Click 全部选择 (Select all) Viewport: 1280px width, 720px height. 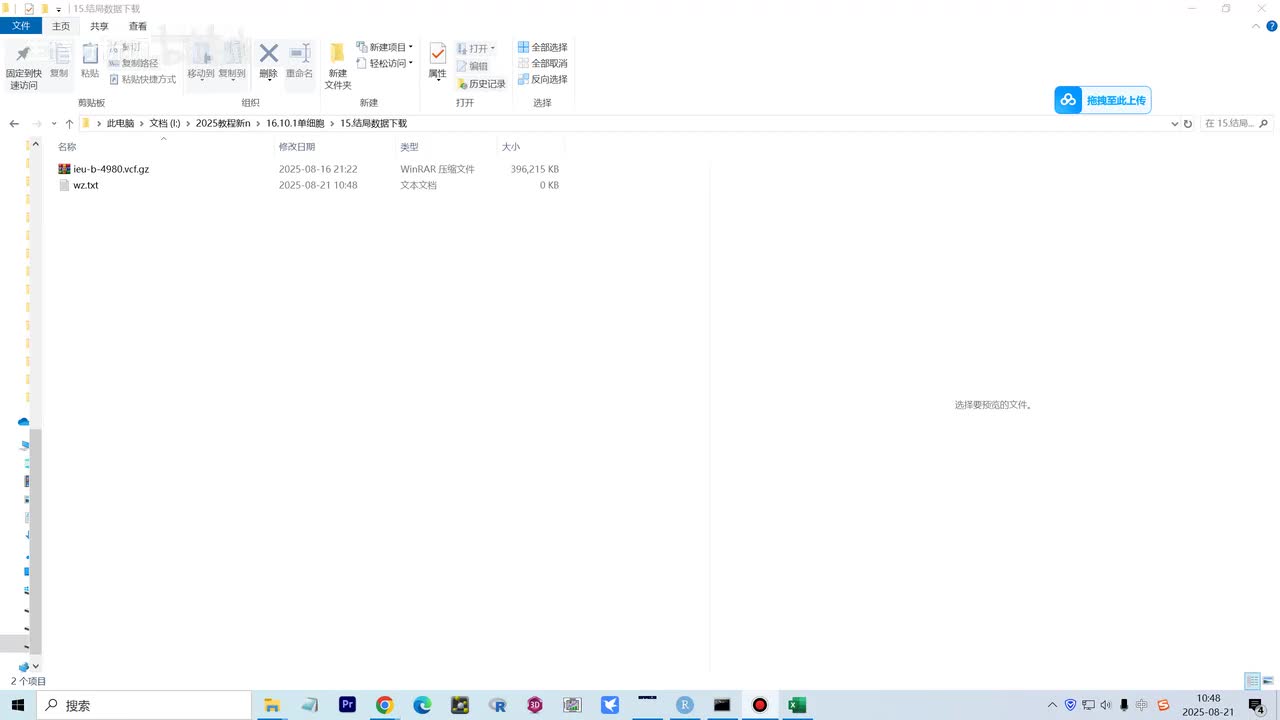[543, 47]
